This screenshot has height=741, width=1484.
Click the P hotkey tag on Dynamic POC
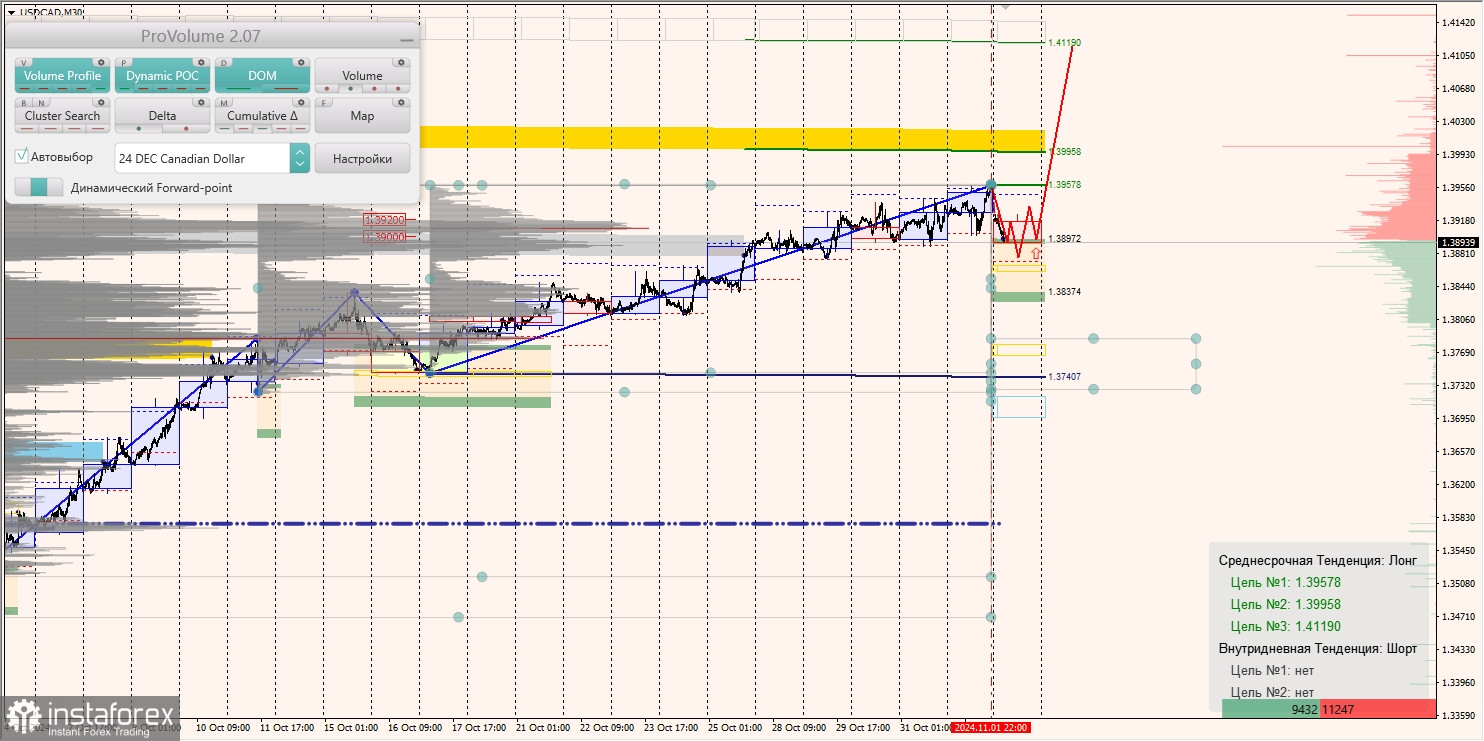(124, 62)
